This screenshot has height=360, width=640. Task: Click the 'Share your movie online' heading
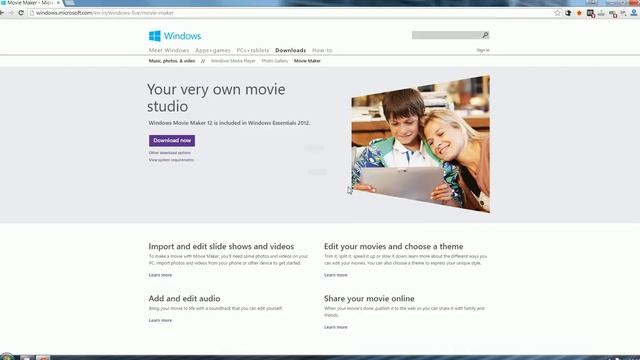tap(369, 299)
